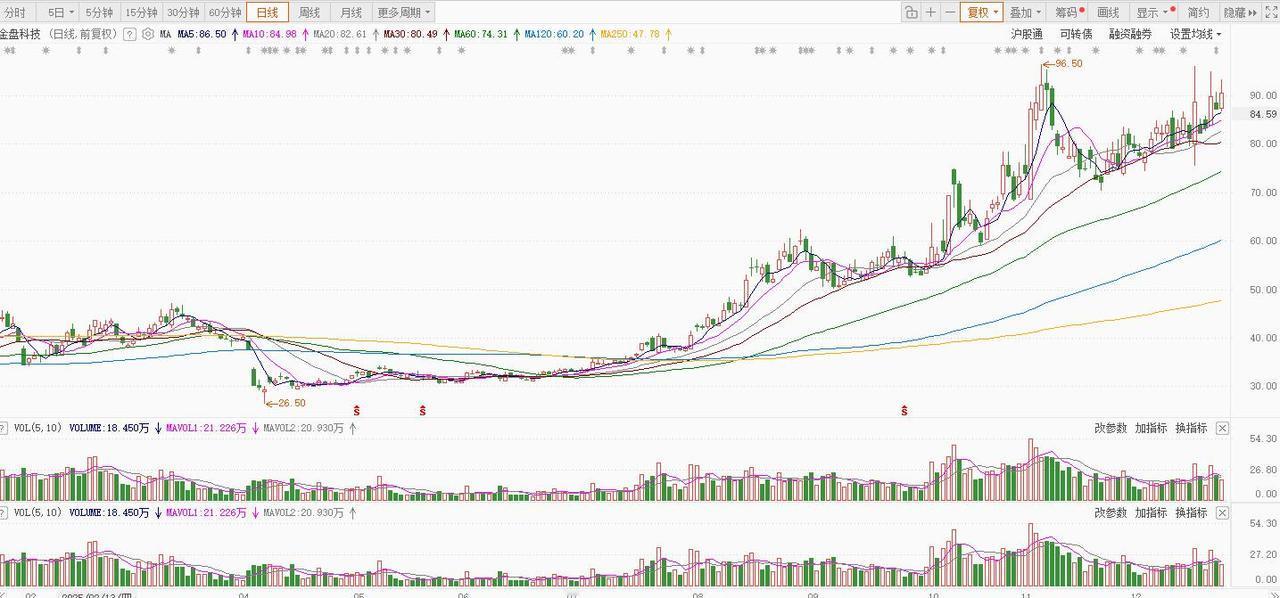This screenshot has width=1280, height=598.
Task: Click the S marker near month 05
Action: (x=357, y=411)
